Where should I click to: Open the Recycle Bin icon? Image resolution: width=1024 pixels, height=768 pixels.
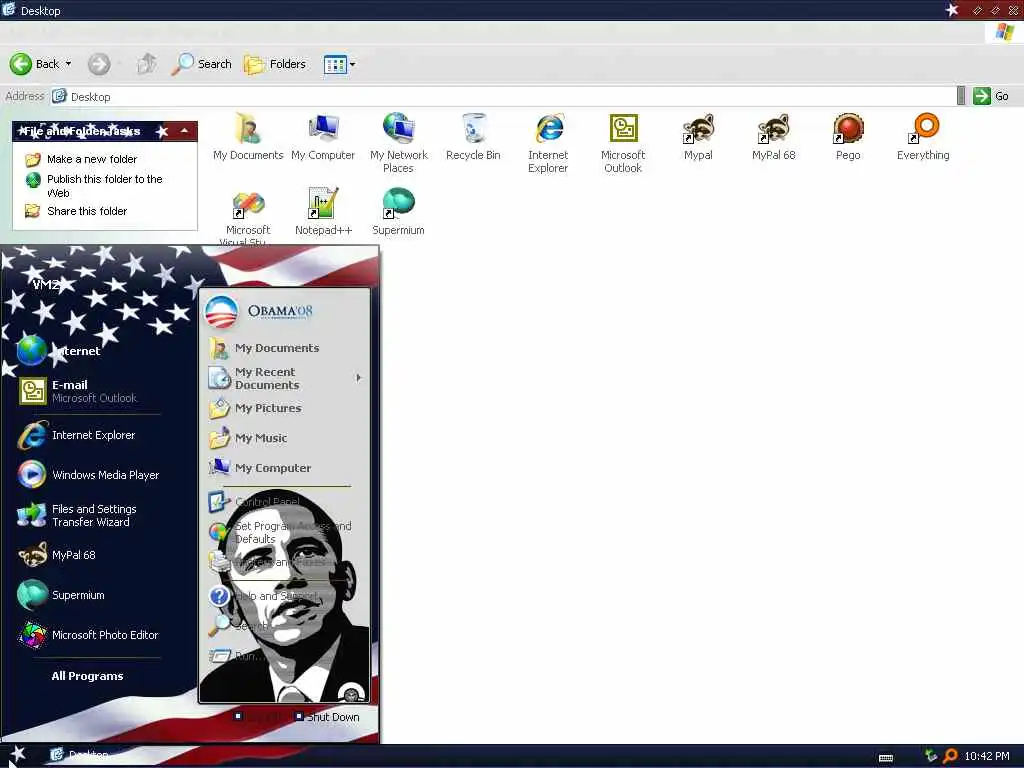pos(473,137)
